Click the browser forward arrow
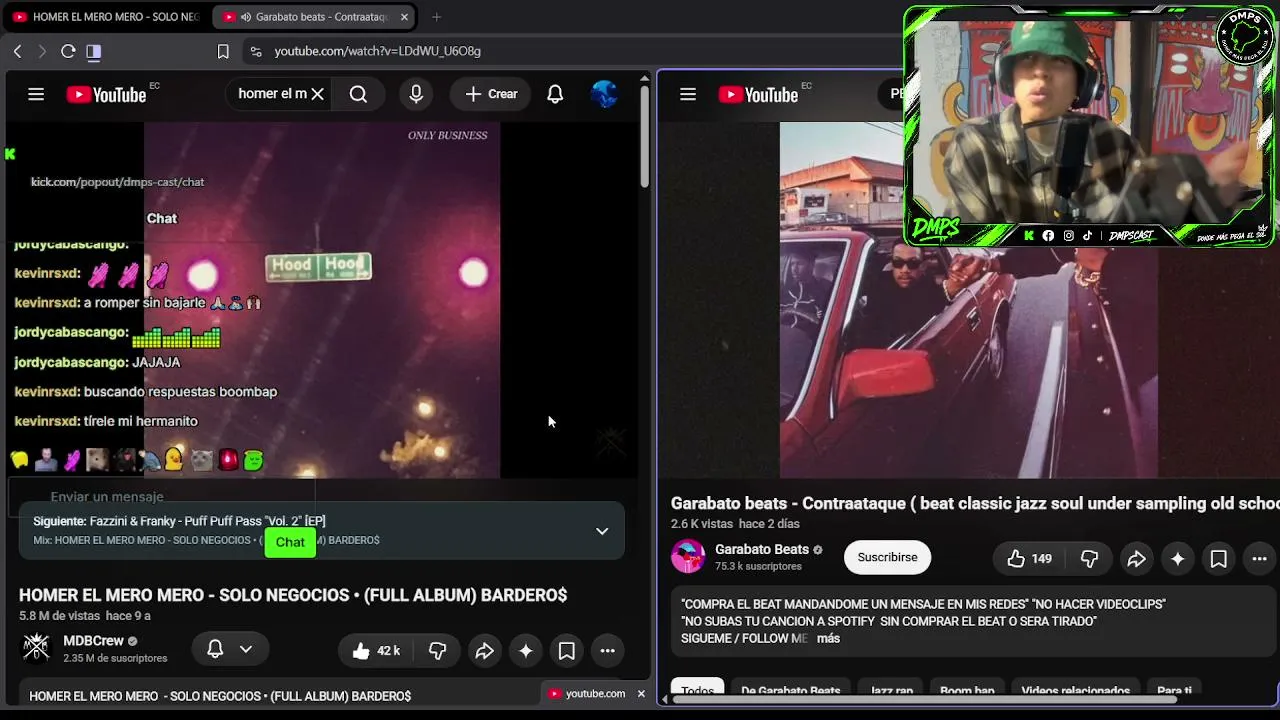1280x720 pixels. pos(42,51)
